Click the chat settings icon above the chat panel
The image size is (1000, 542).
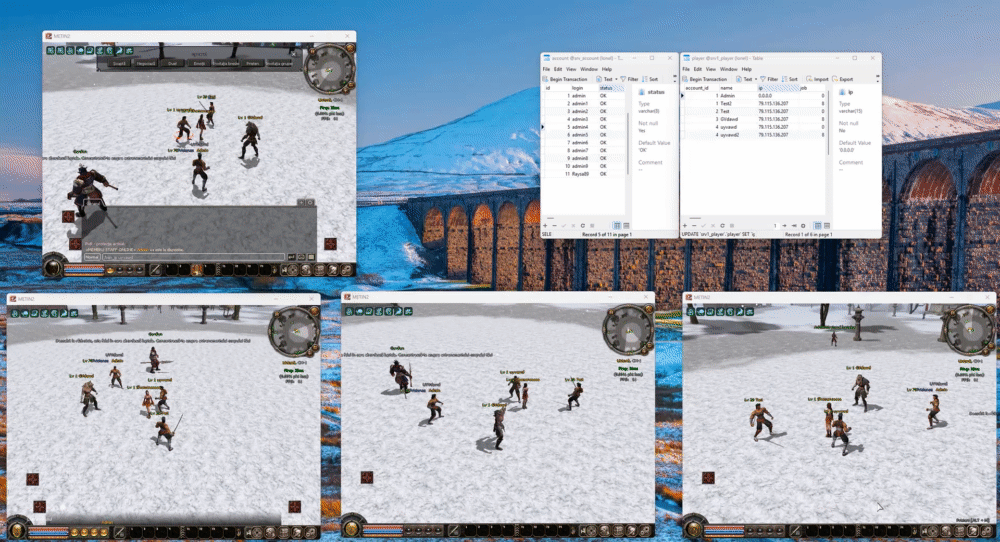coord(311,203)
